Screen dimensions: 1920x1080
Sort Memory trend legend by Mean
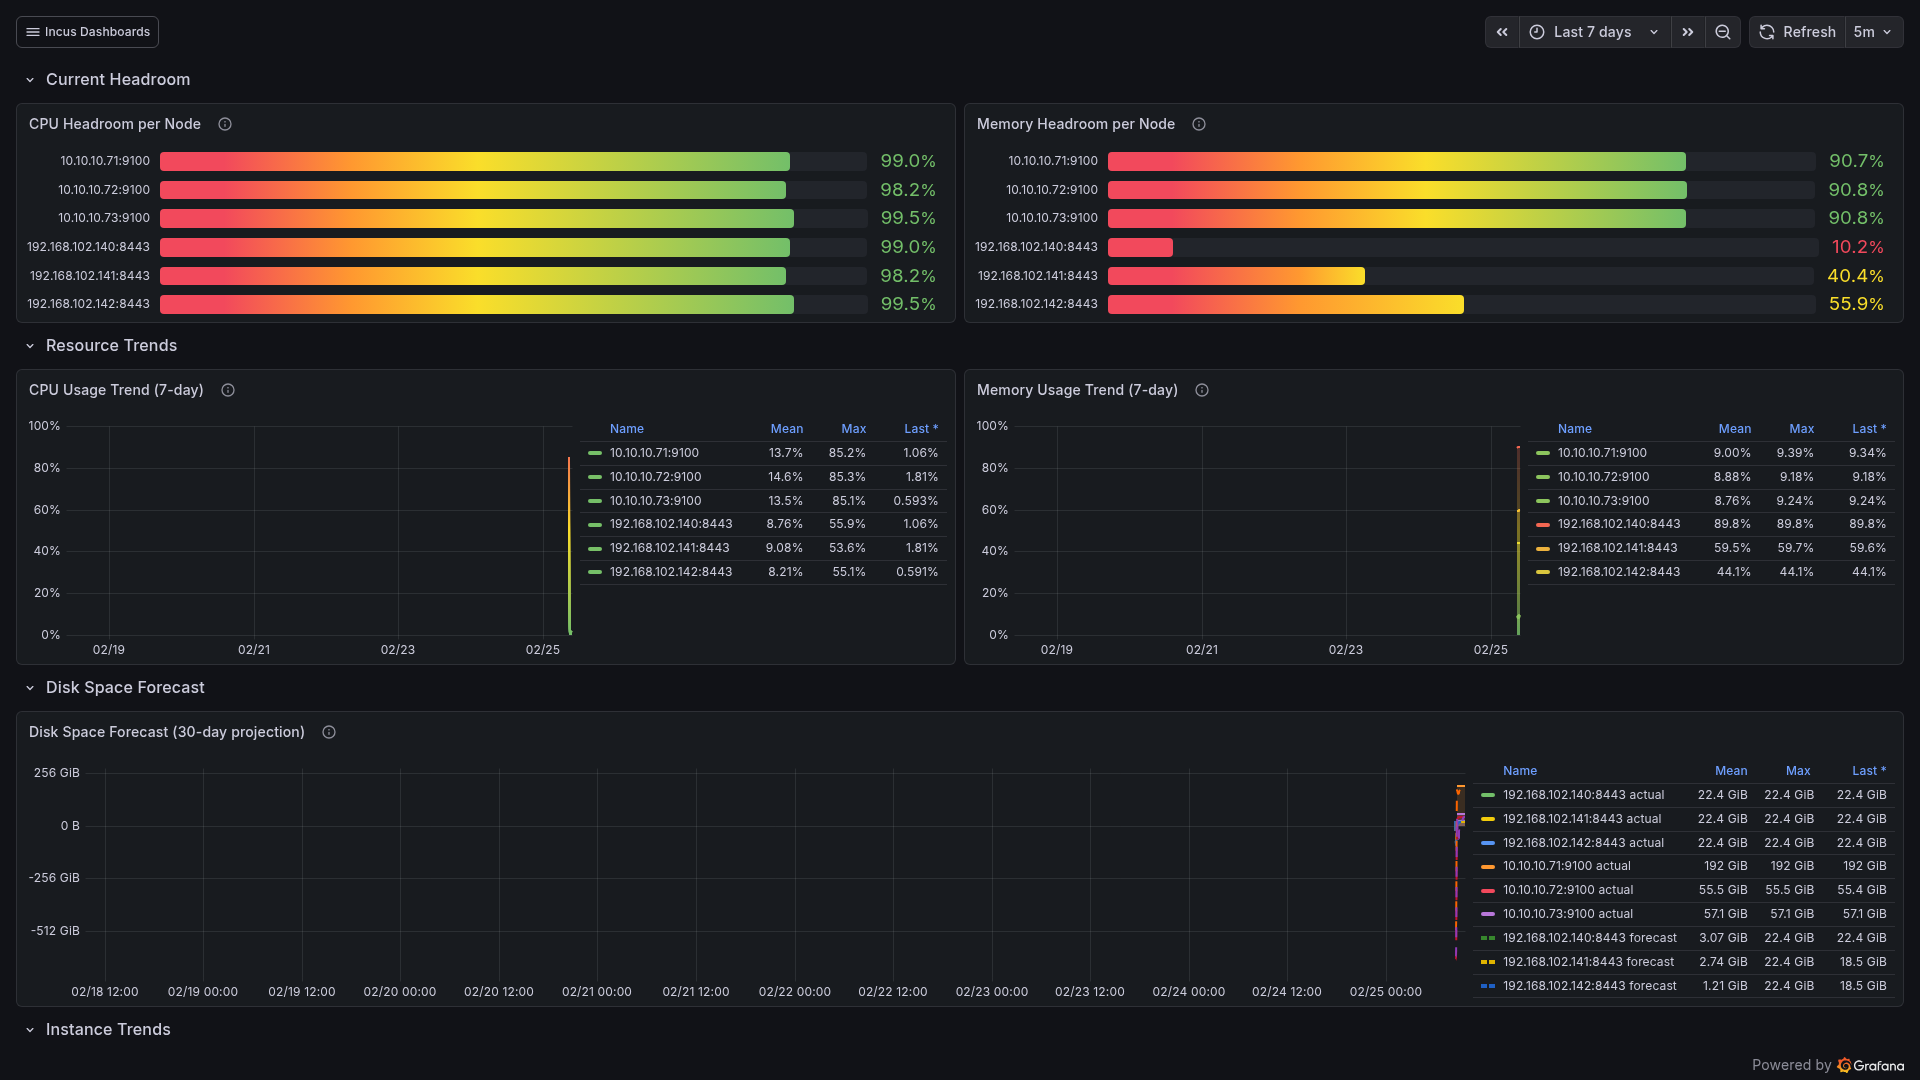[x=1734, y=429]
